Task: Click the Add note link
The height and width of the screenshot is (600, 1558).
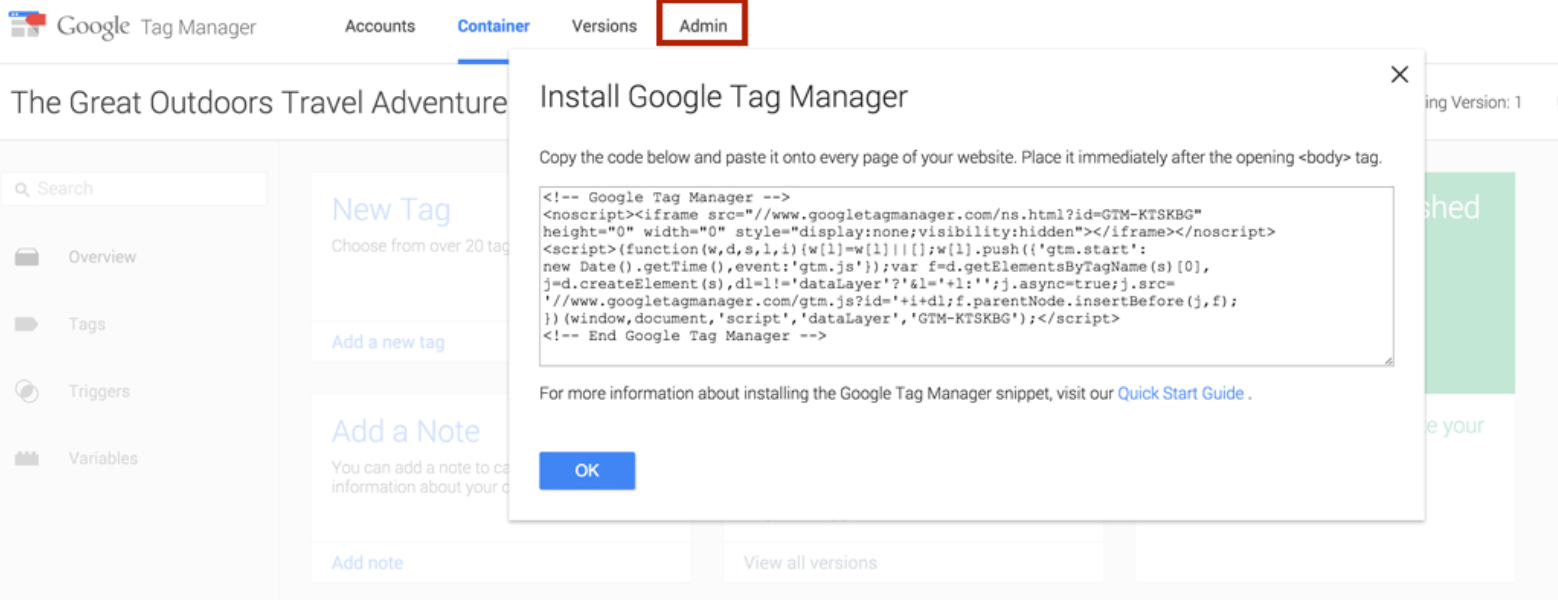Action: tap(367, 563)
